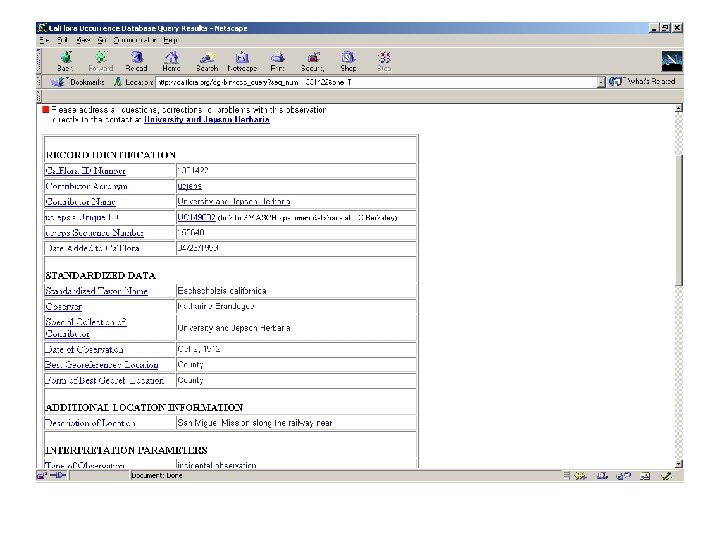Open the Edit menu
This screenshot has height=540, width=720.
pos(63,40)
